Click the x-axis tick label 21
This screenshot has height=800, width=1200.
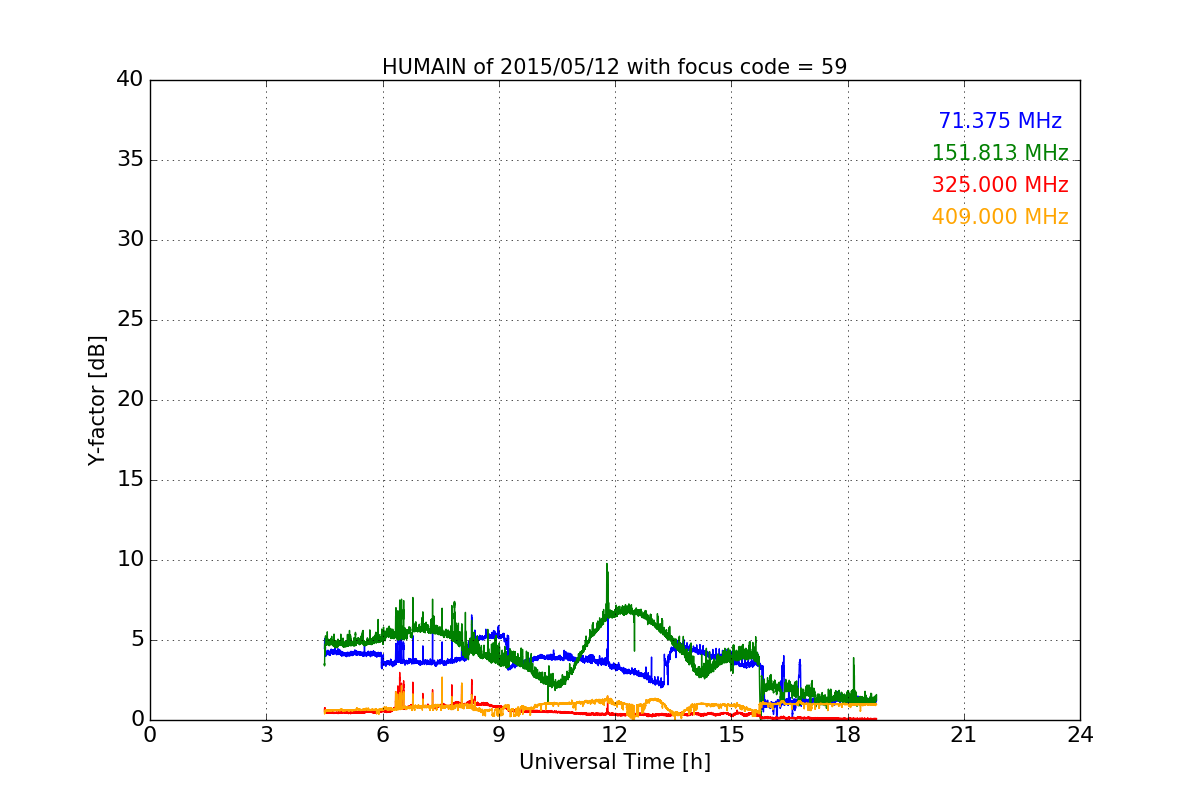pyautogui.click(x=964, y=734)
